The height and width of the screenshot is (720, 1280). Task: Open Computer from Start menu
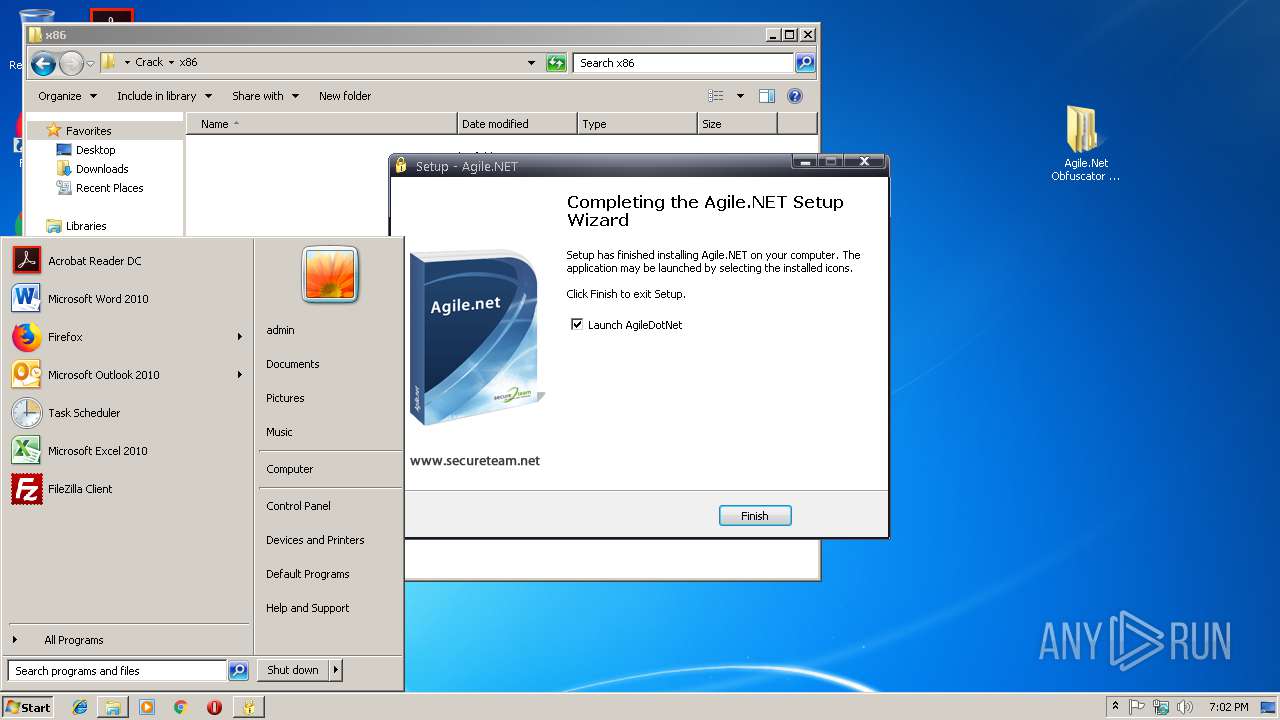[290, 469]
